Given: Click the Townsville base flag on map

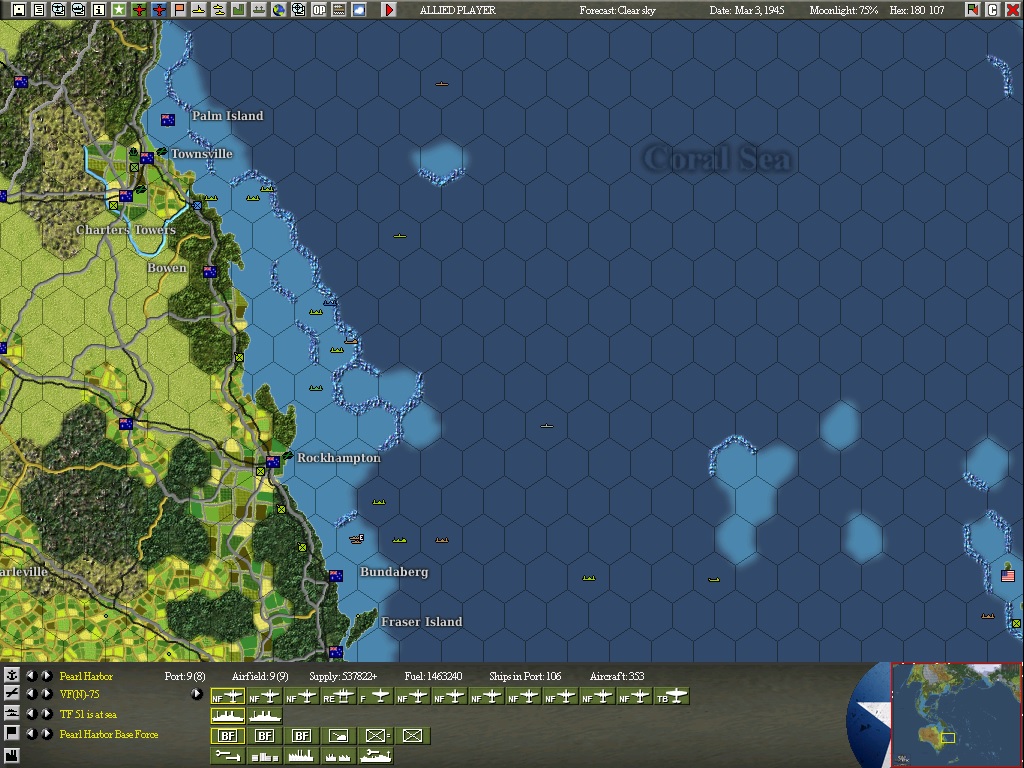Looking at the screenshot, I should [x=147, y=157].
